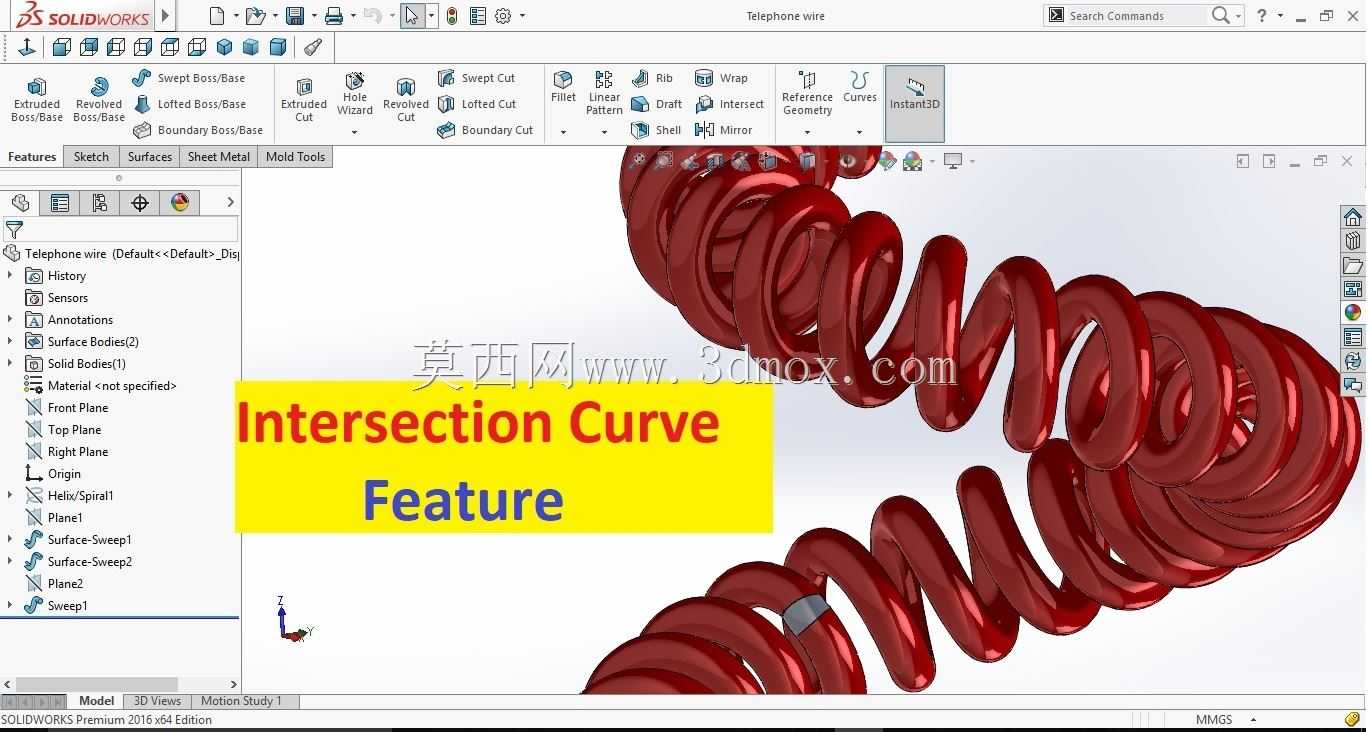Open SOLIDWORKS Resources home icon in task pane
The height and width of the screenshot is (732, 1368).
pyautogui.click(x=1353, y=217)
